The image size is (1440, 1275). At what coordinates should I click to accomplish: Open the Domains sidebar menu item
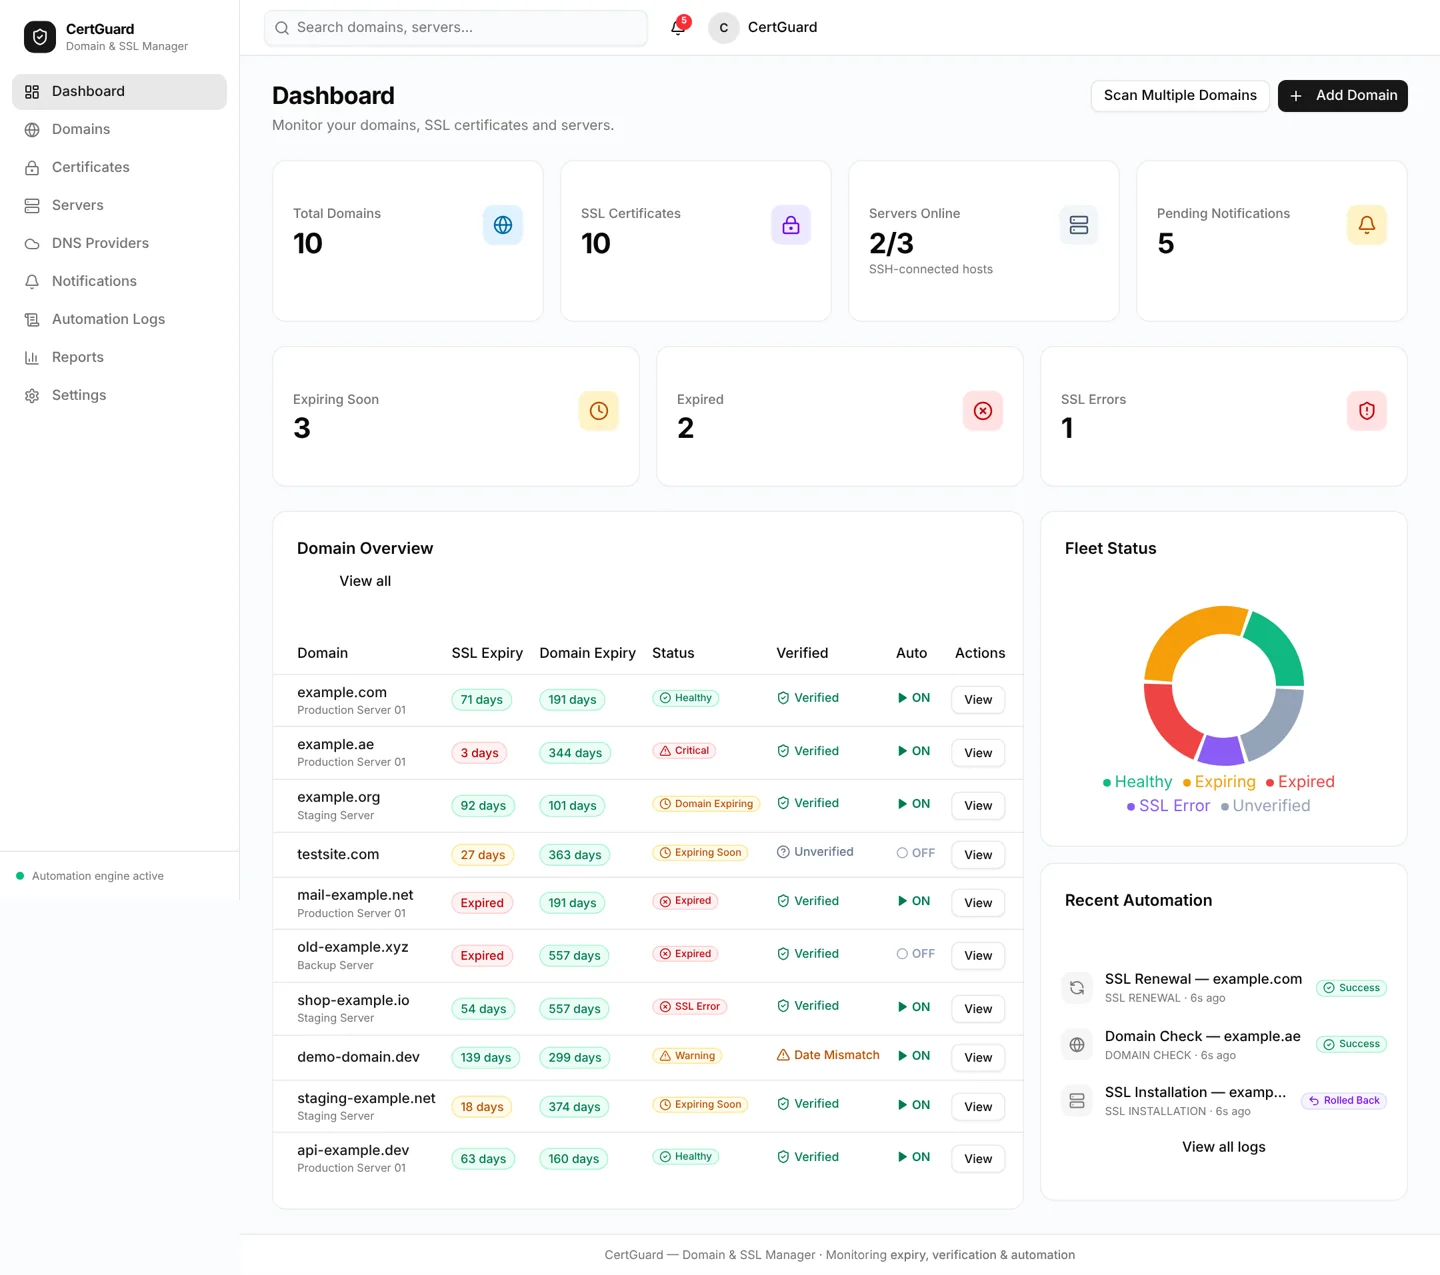click(120, 129)
